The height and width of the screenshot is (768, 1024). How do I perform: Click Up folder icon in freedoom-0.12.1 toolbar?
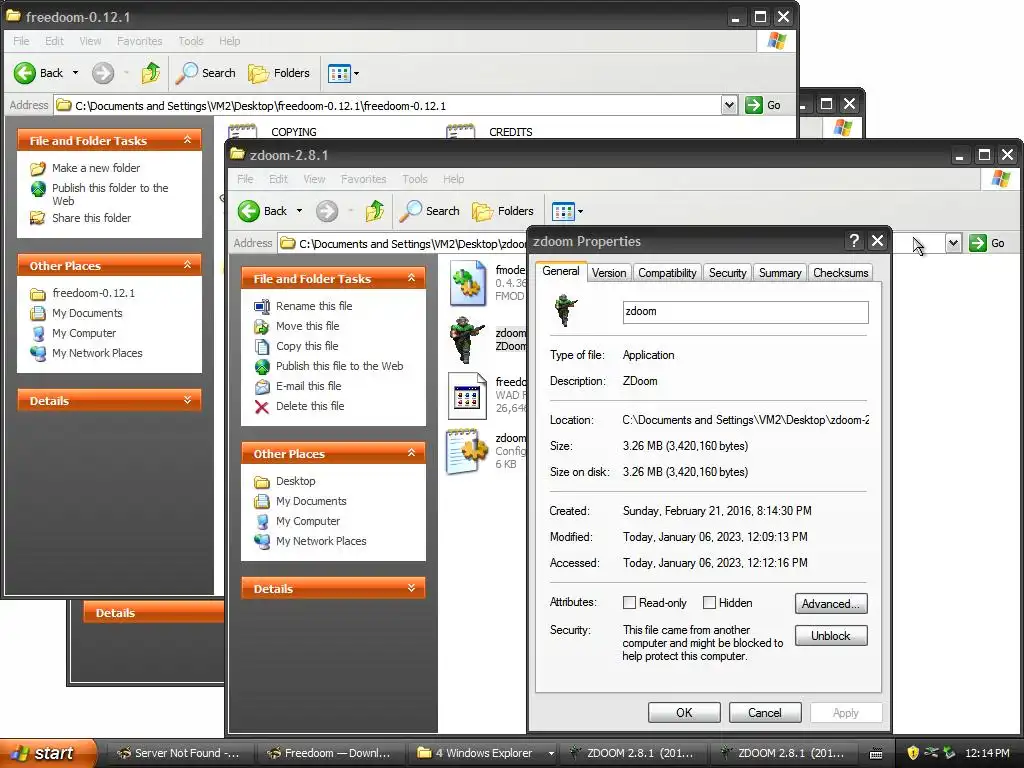tap(151, 73)
